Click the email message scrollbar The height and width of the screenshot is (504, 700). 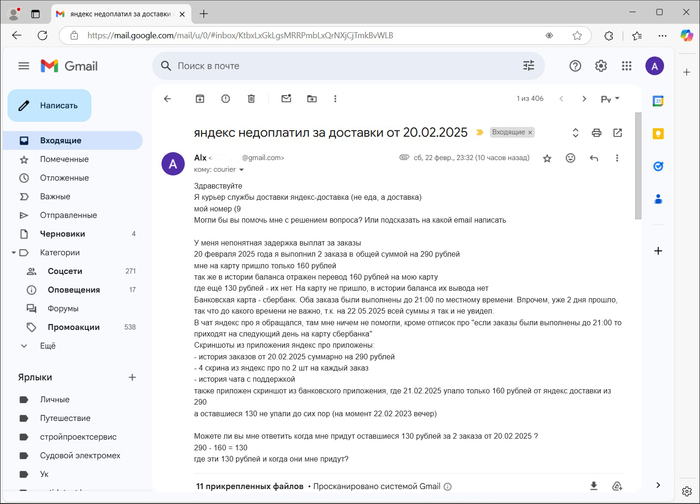pos(638,165)
